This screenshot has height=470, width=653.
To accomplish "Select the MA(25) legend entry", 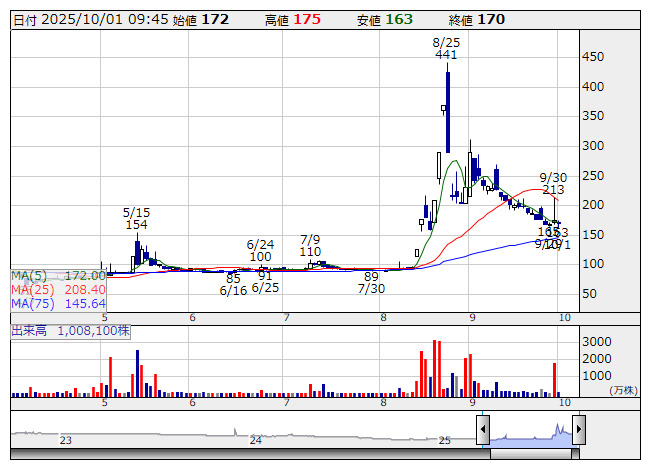I will [58, 289].
